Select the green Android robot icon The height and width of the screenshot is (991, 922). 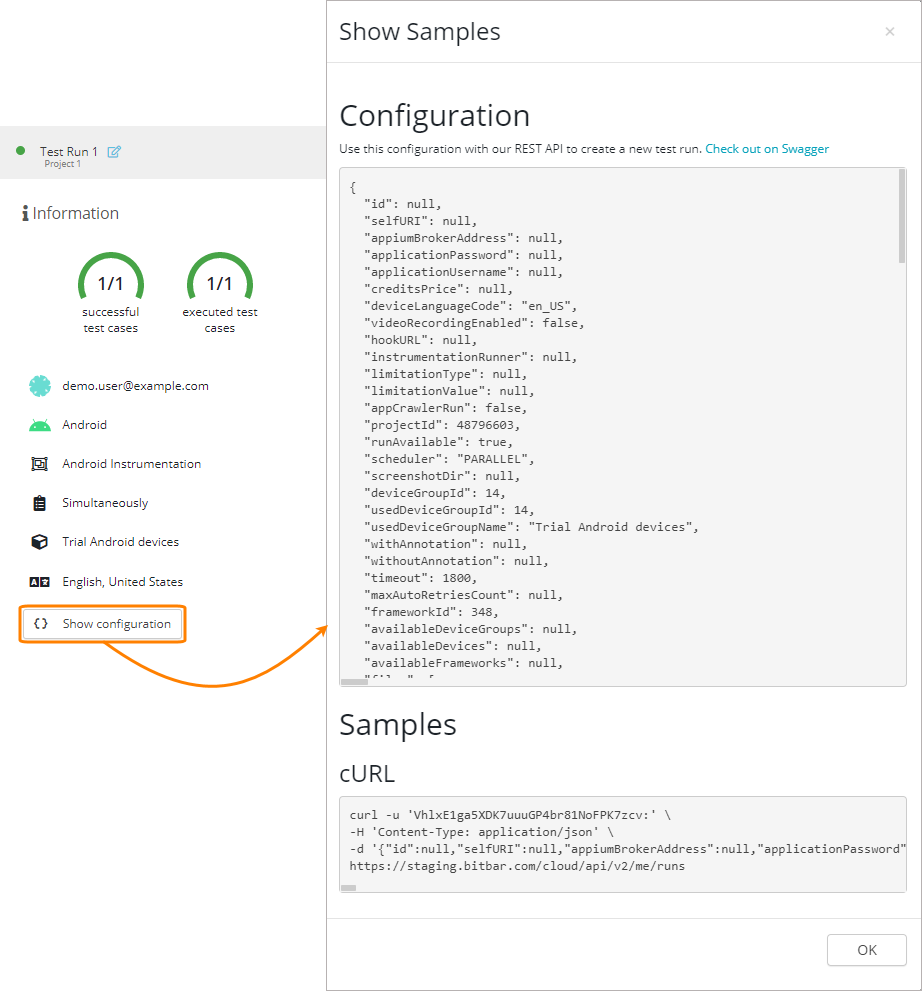click(x=40, y=425)
